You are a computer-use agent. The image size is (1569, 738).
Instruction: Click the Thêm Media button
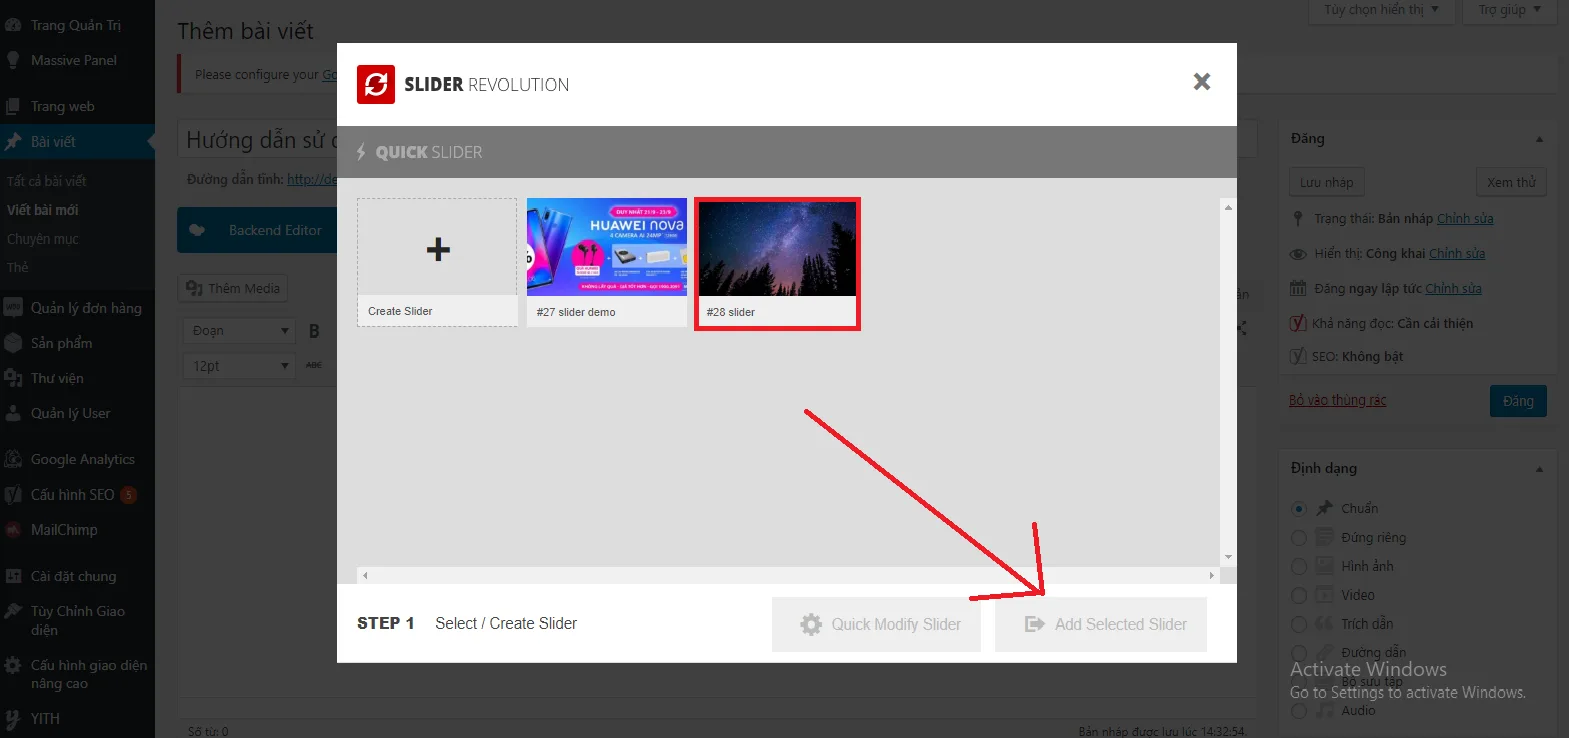coord(233,288)
